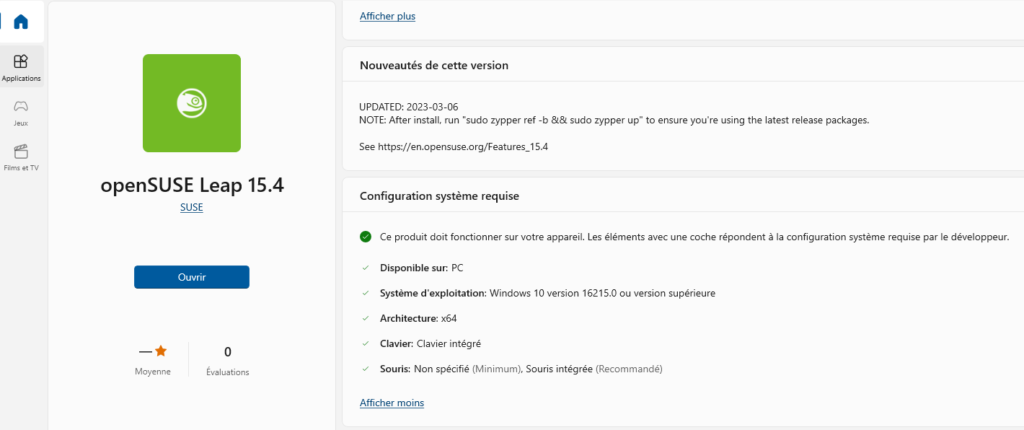Image resolution: width=1024 pixels, height=430 pixels.
Task: Click the green openSUSE app logo
Action: tap(191, 103)
